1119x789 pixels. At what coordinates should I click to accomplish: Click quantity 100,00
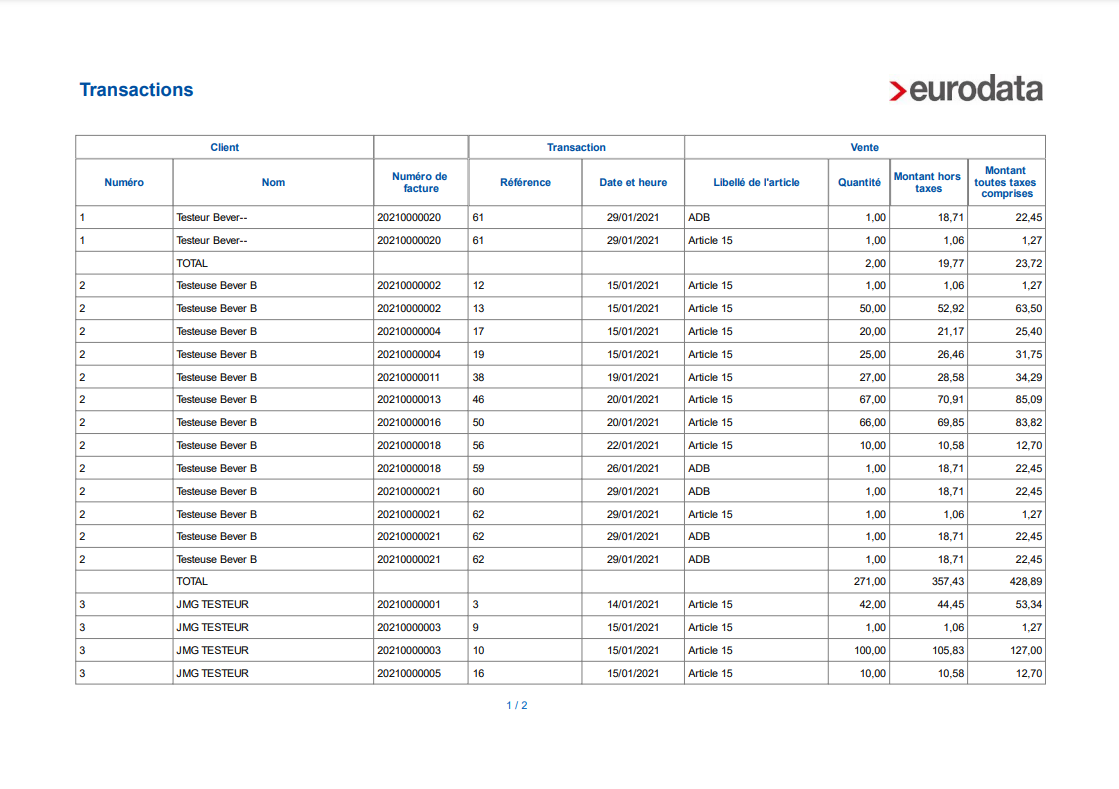(x=870, y=651)
